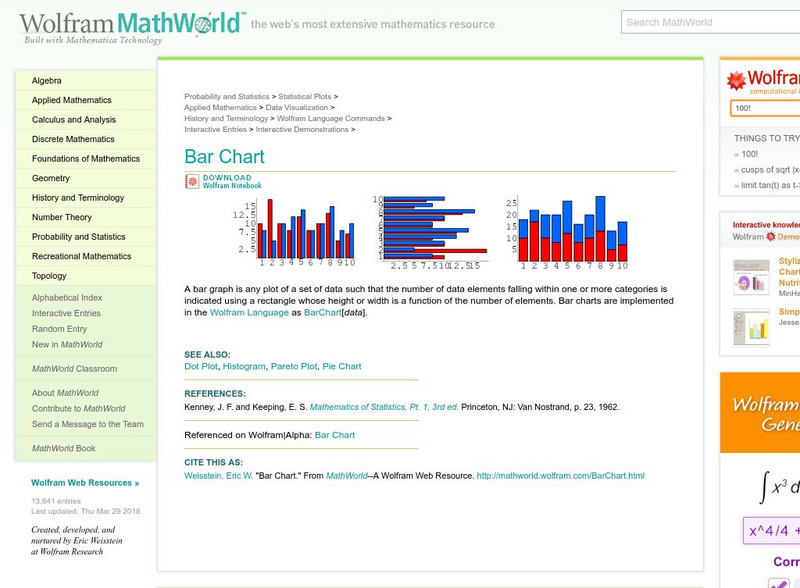The width and height of the screenshot is (800, 588).
Task: Go to a Random Entry
Action: click(x=59, y=329)
